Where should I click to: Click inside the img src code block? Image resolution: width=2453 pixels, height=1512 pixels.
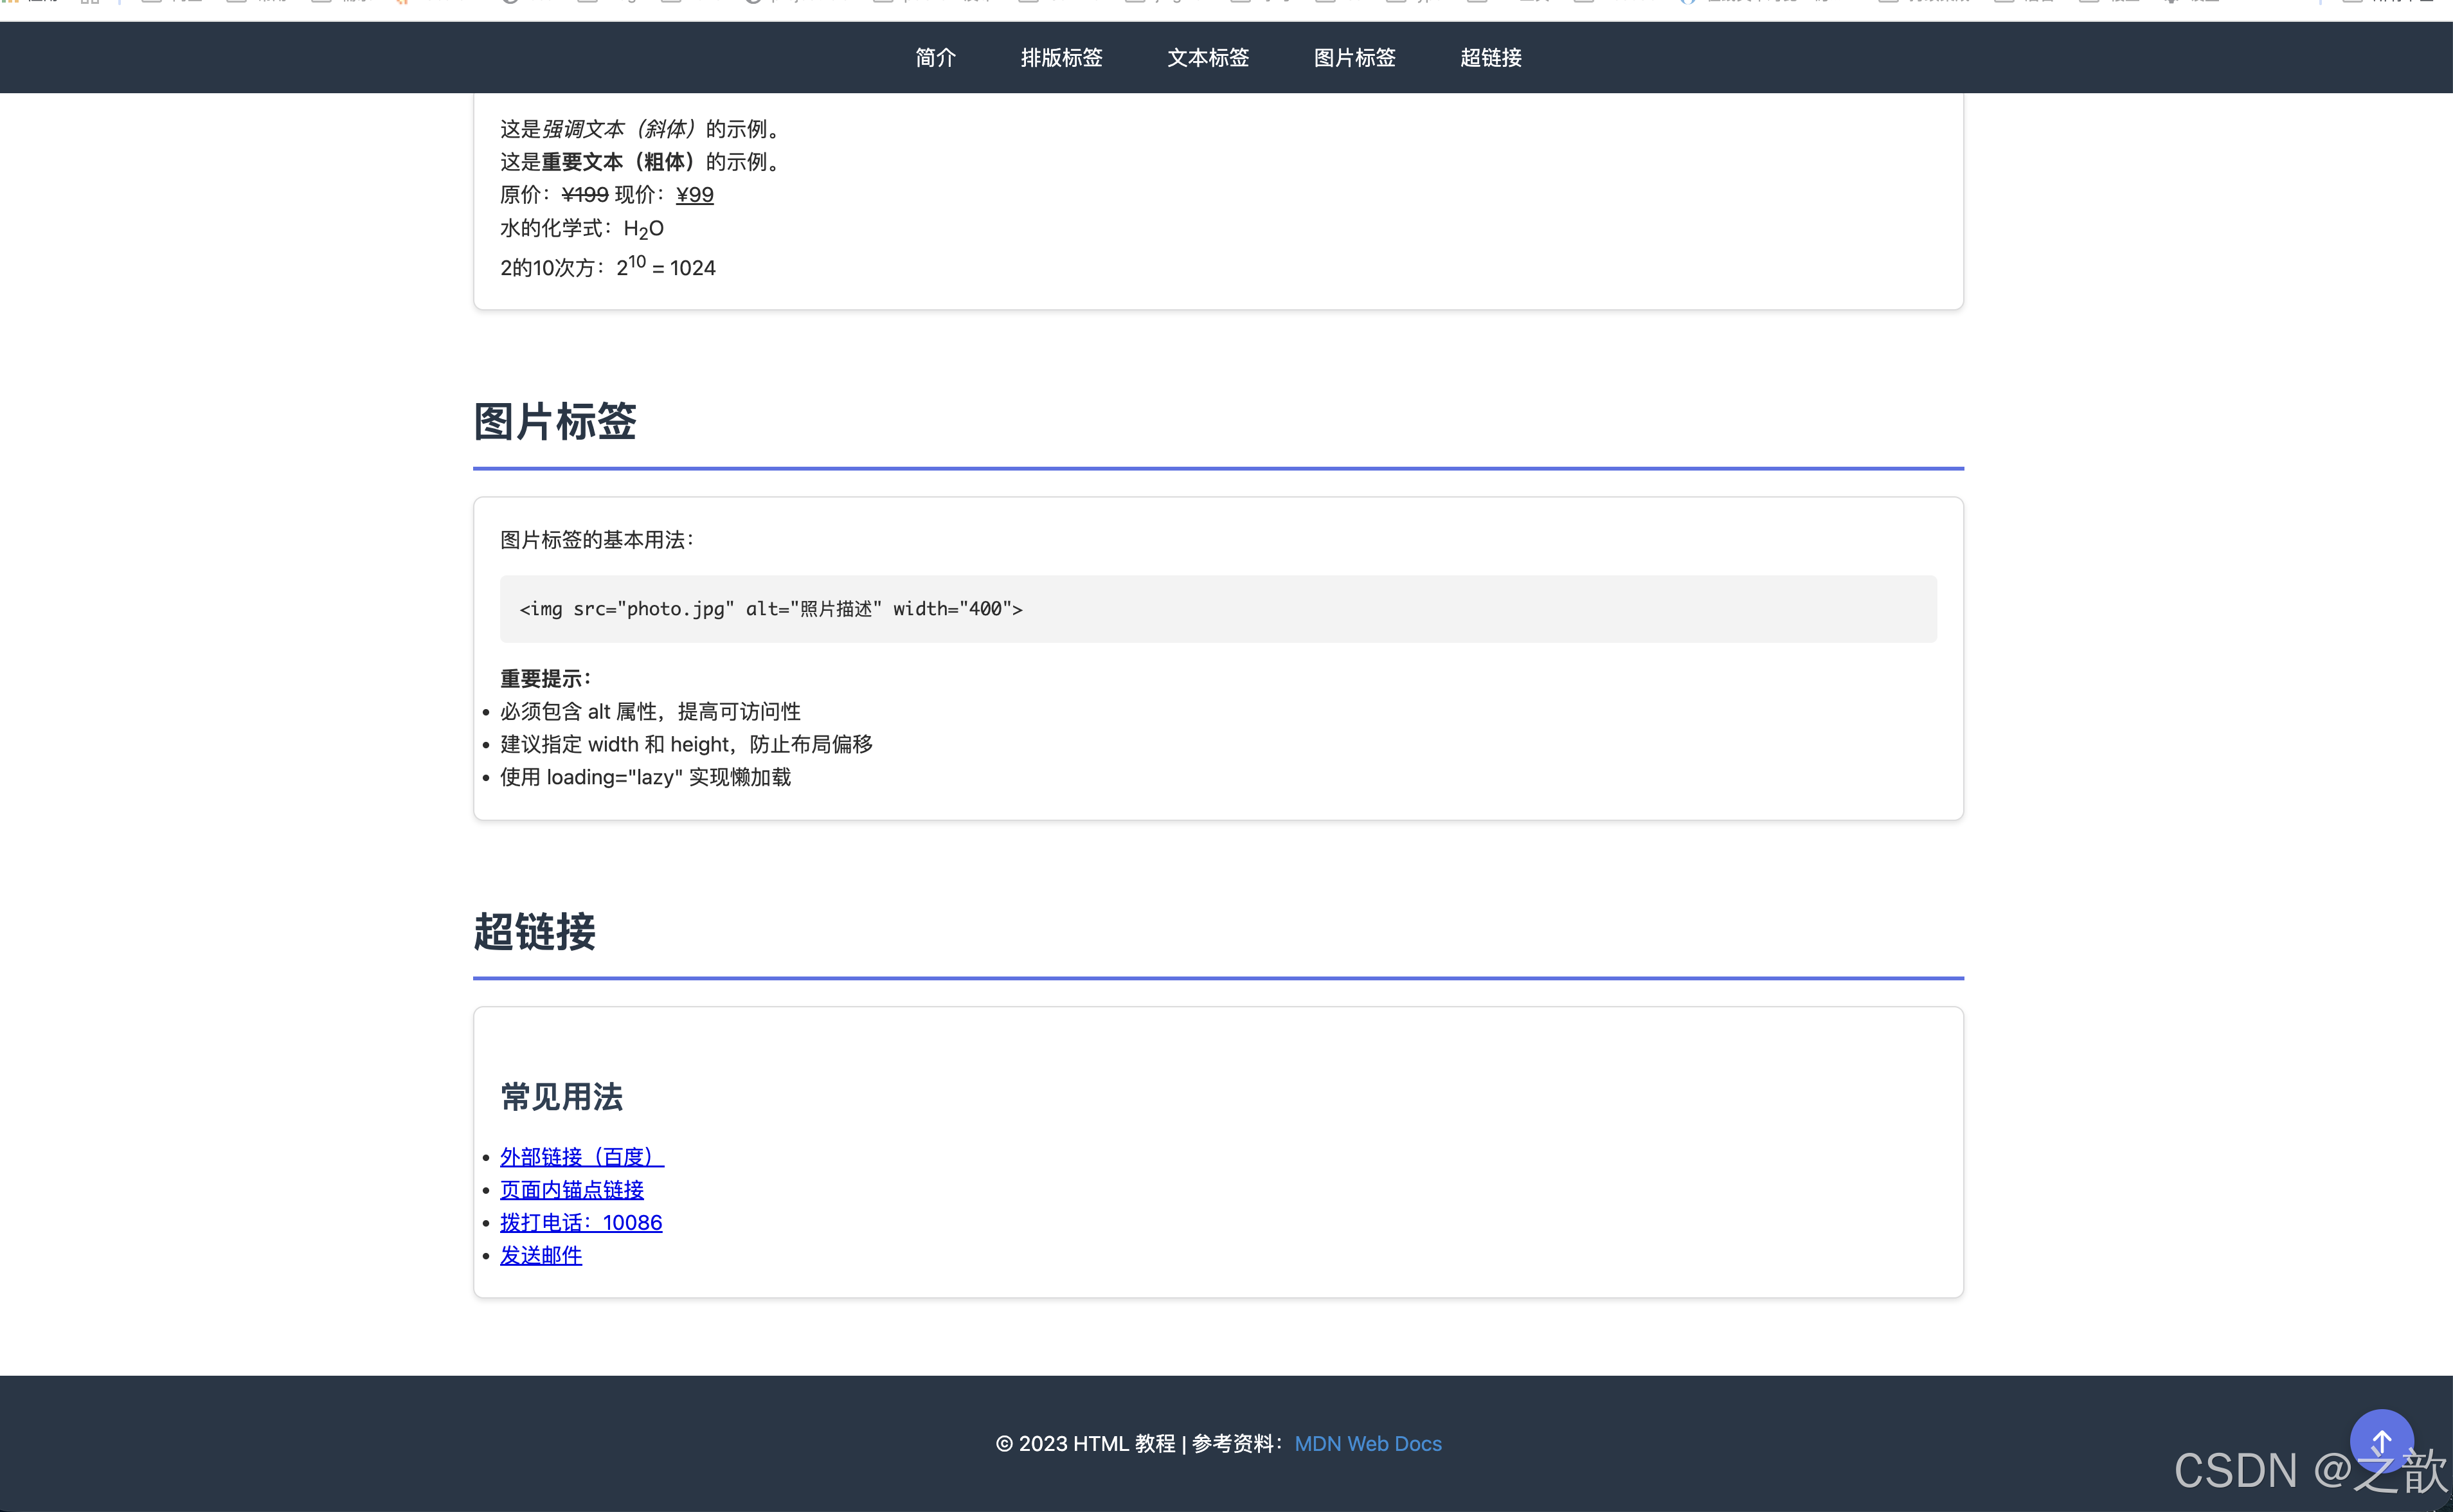(770, 609)
